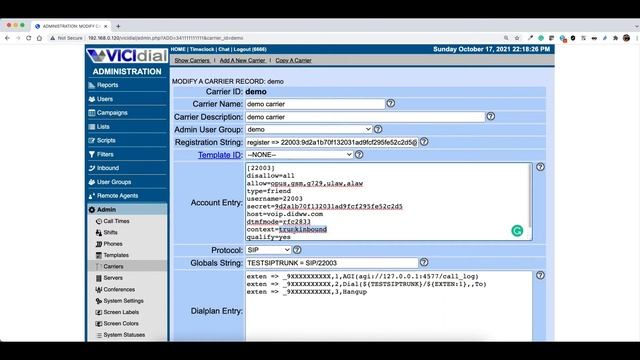Open Servers under Admin
The width and height of the screenshot is (640, 360).
coord(113,278)
